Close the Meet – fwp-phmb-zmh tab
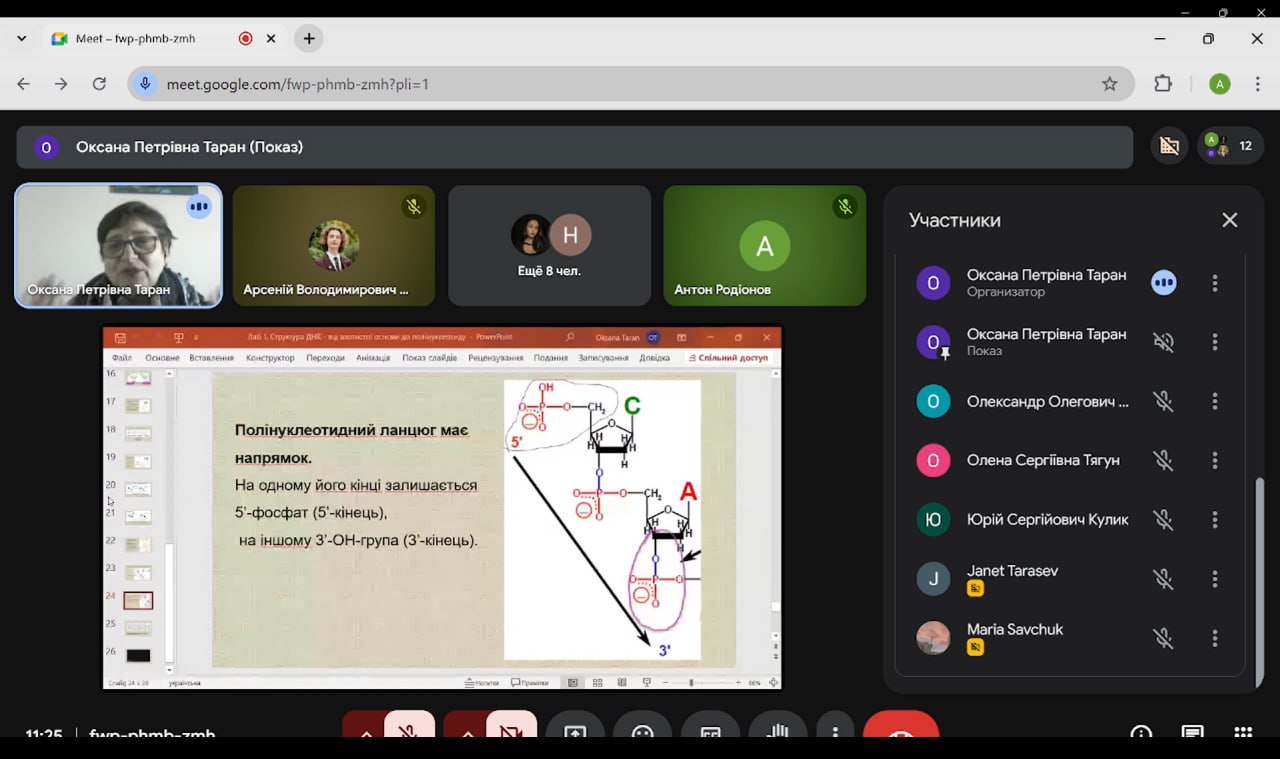Screen dimensions: 1280x759 (271, 39)
